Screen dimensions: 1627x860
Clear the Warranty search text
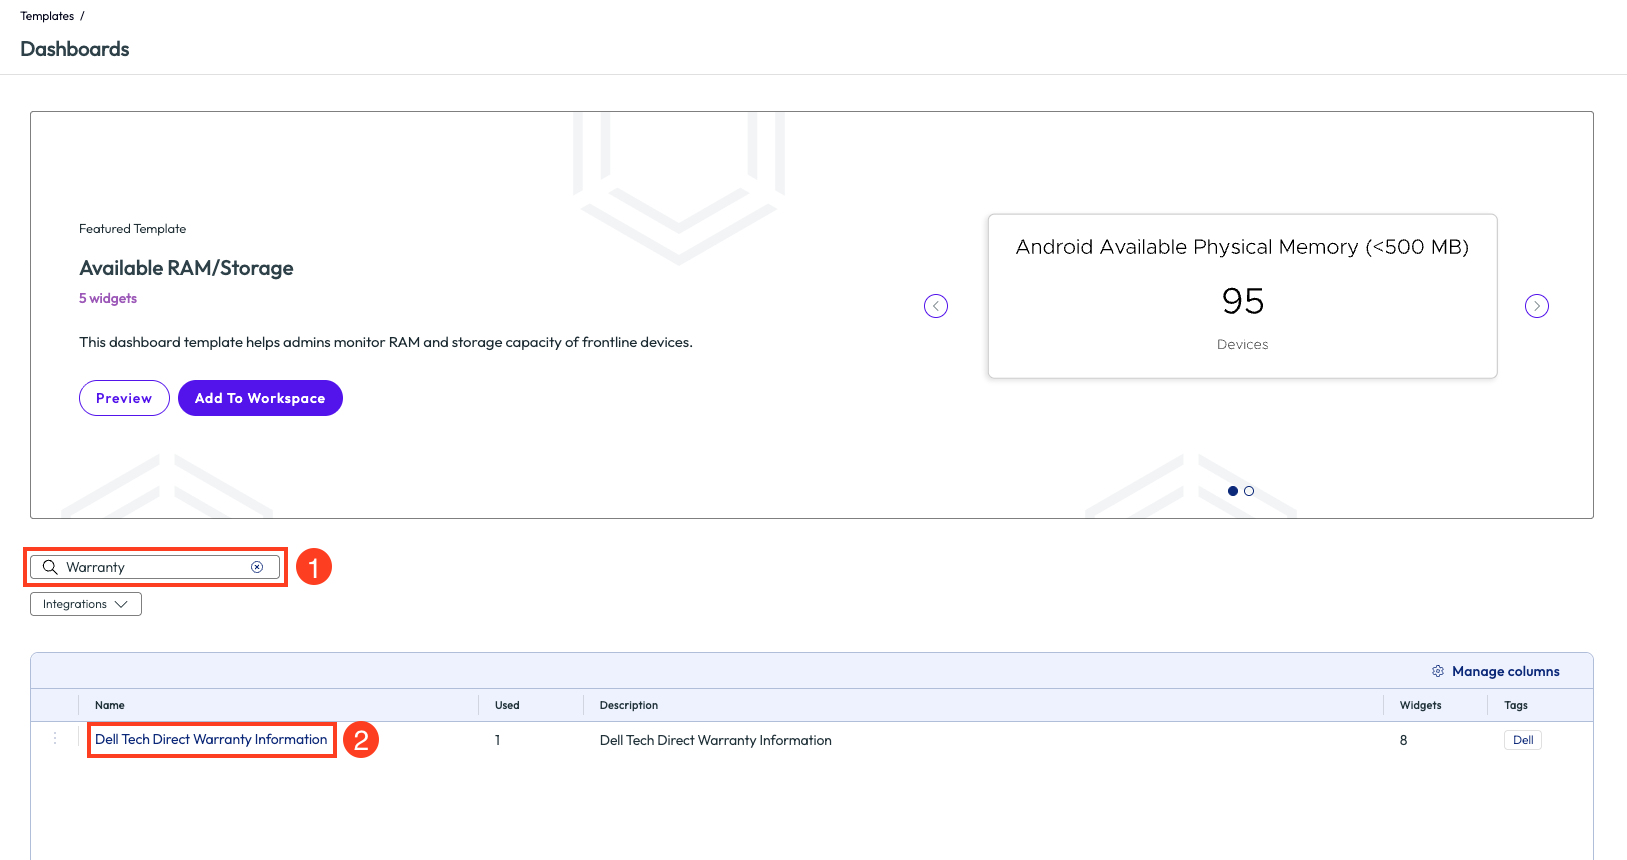(x=257, y=567)
